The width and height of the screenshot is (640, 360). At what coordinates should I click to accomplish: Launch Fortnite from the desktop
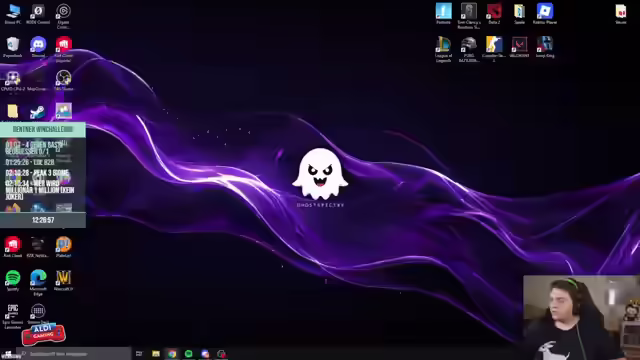[444, 12]
